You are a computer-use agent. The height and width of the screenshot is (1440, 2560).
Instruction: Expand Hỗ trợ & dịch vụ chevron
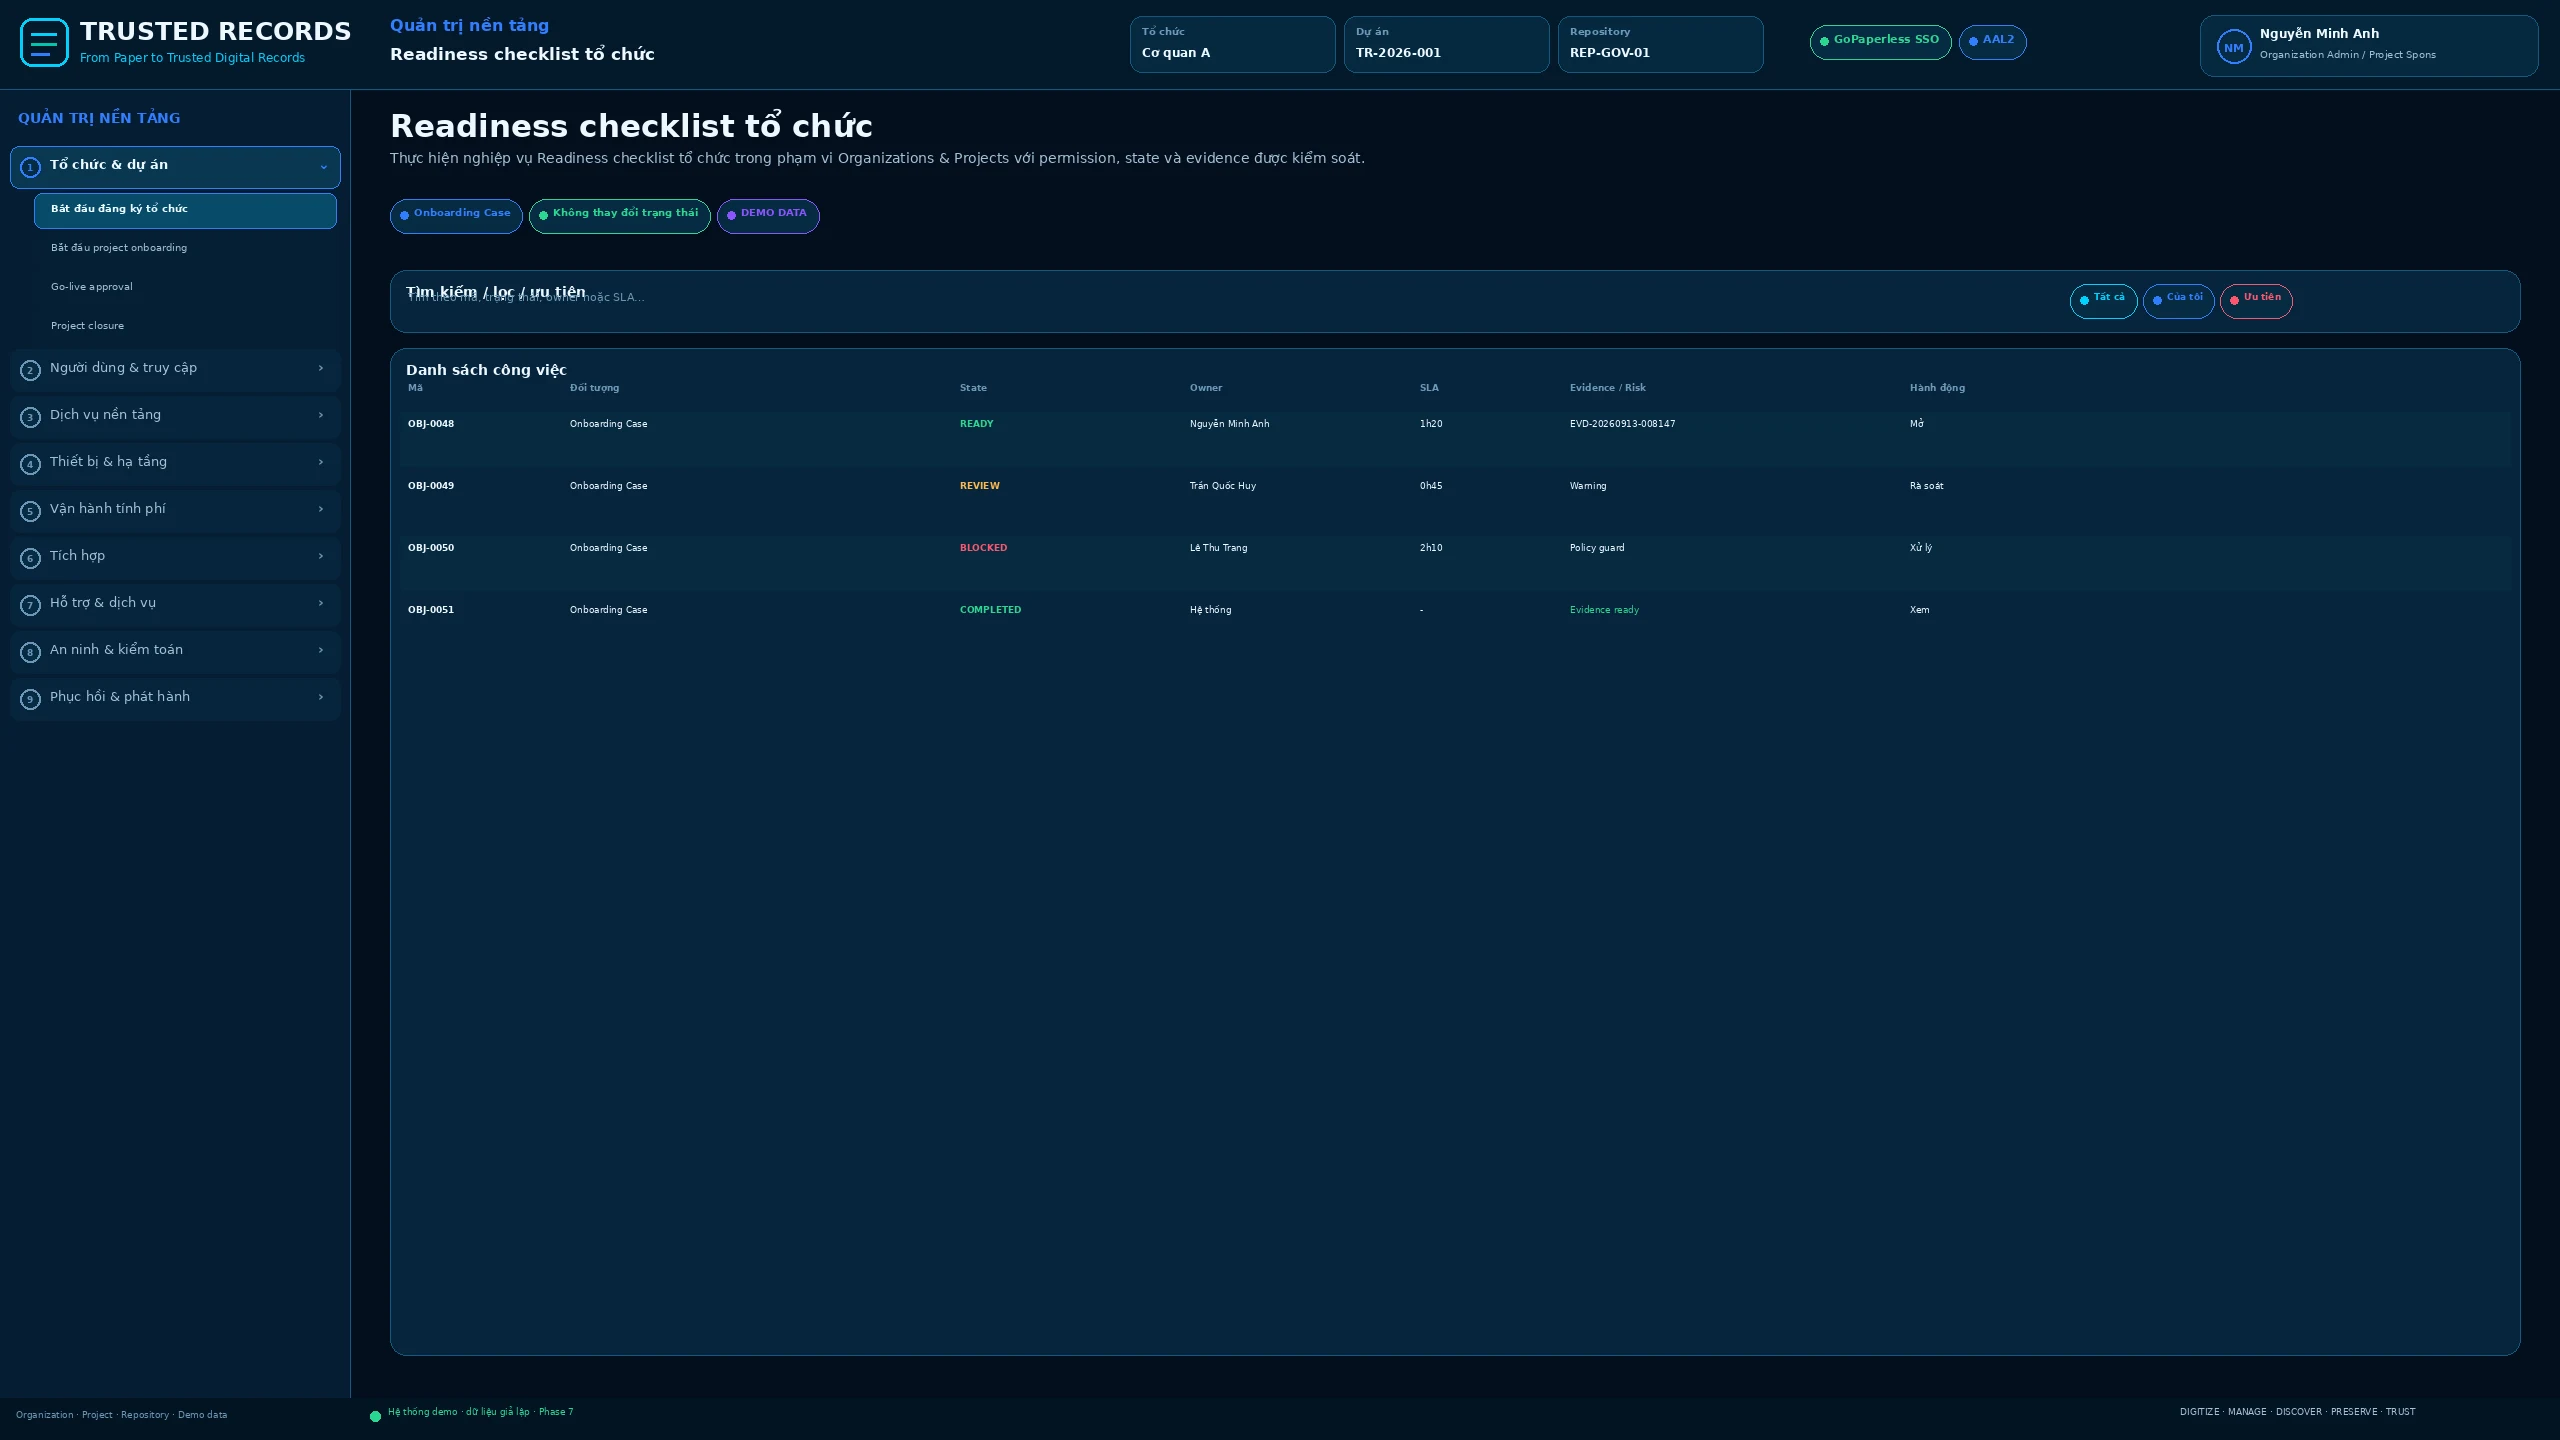pos(321,603)
